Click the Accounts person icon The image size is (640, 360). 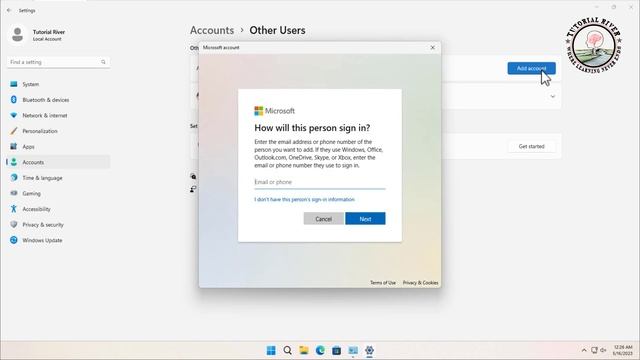point(14,162)
